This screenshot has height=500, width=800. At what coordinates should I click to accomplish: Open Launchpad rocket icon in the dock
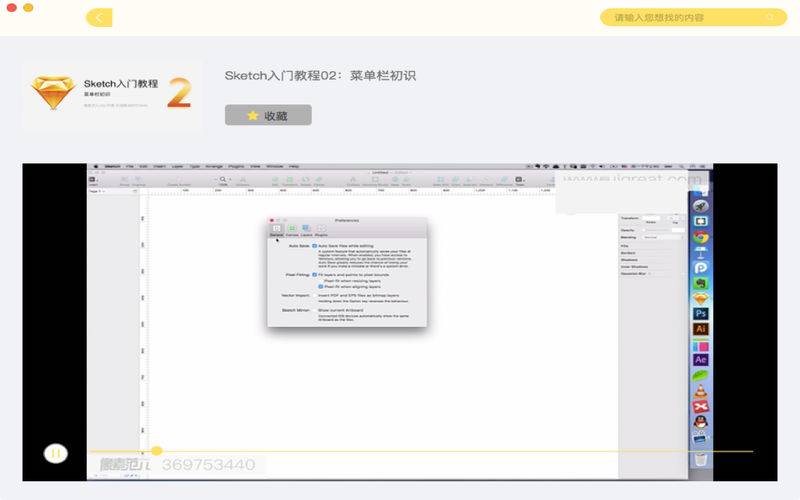[701, 206]
